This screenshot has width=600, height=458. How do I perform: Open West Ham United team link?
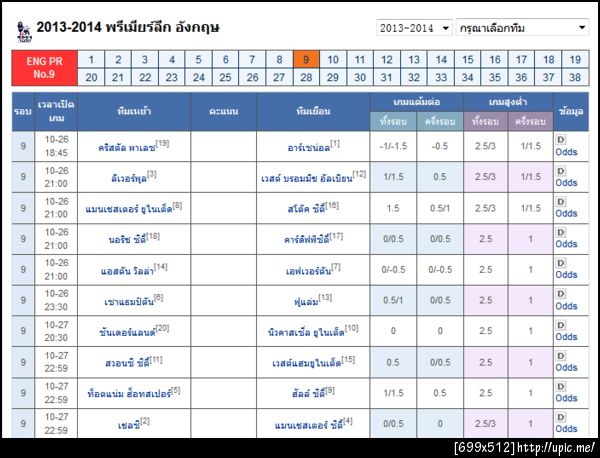click(307, 363)
